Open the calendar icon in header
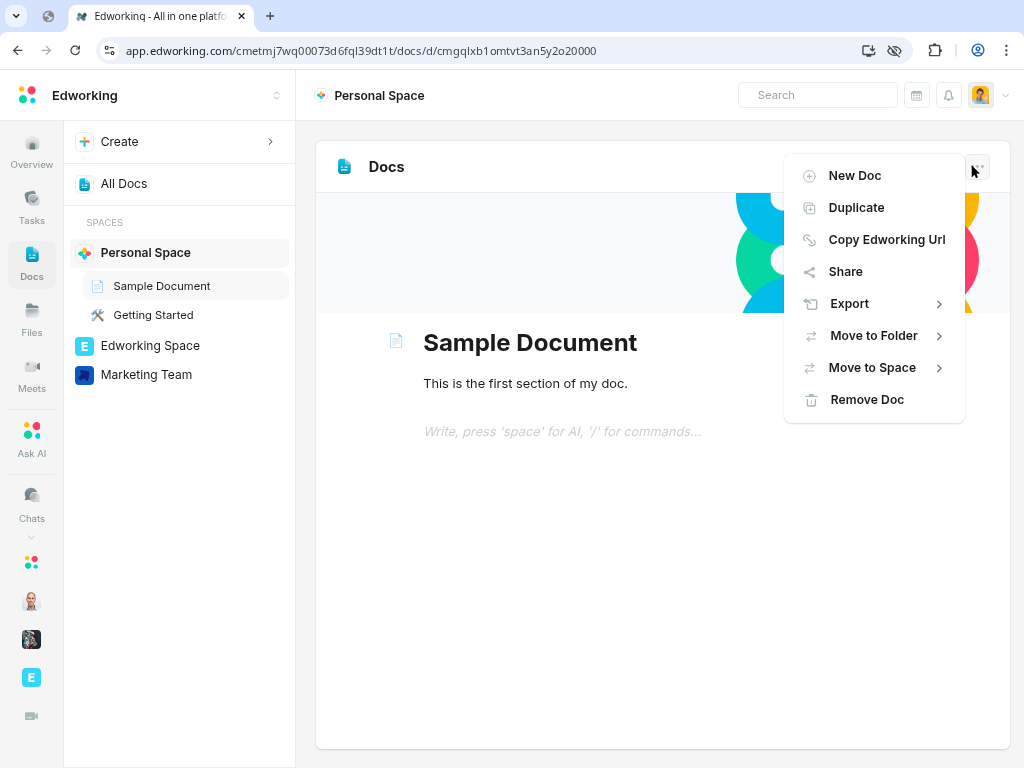The image size is (1024, 768). pyautogui.click(x=916, y=95)
